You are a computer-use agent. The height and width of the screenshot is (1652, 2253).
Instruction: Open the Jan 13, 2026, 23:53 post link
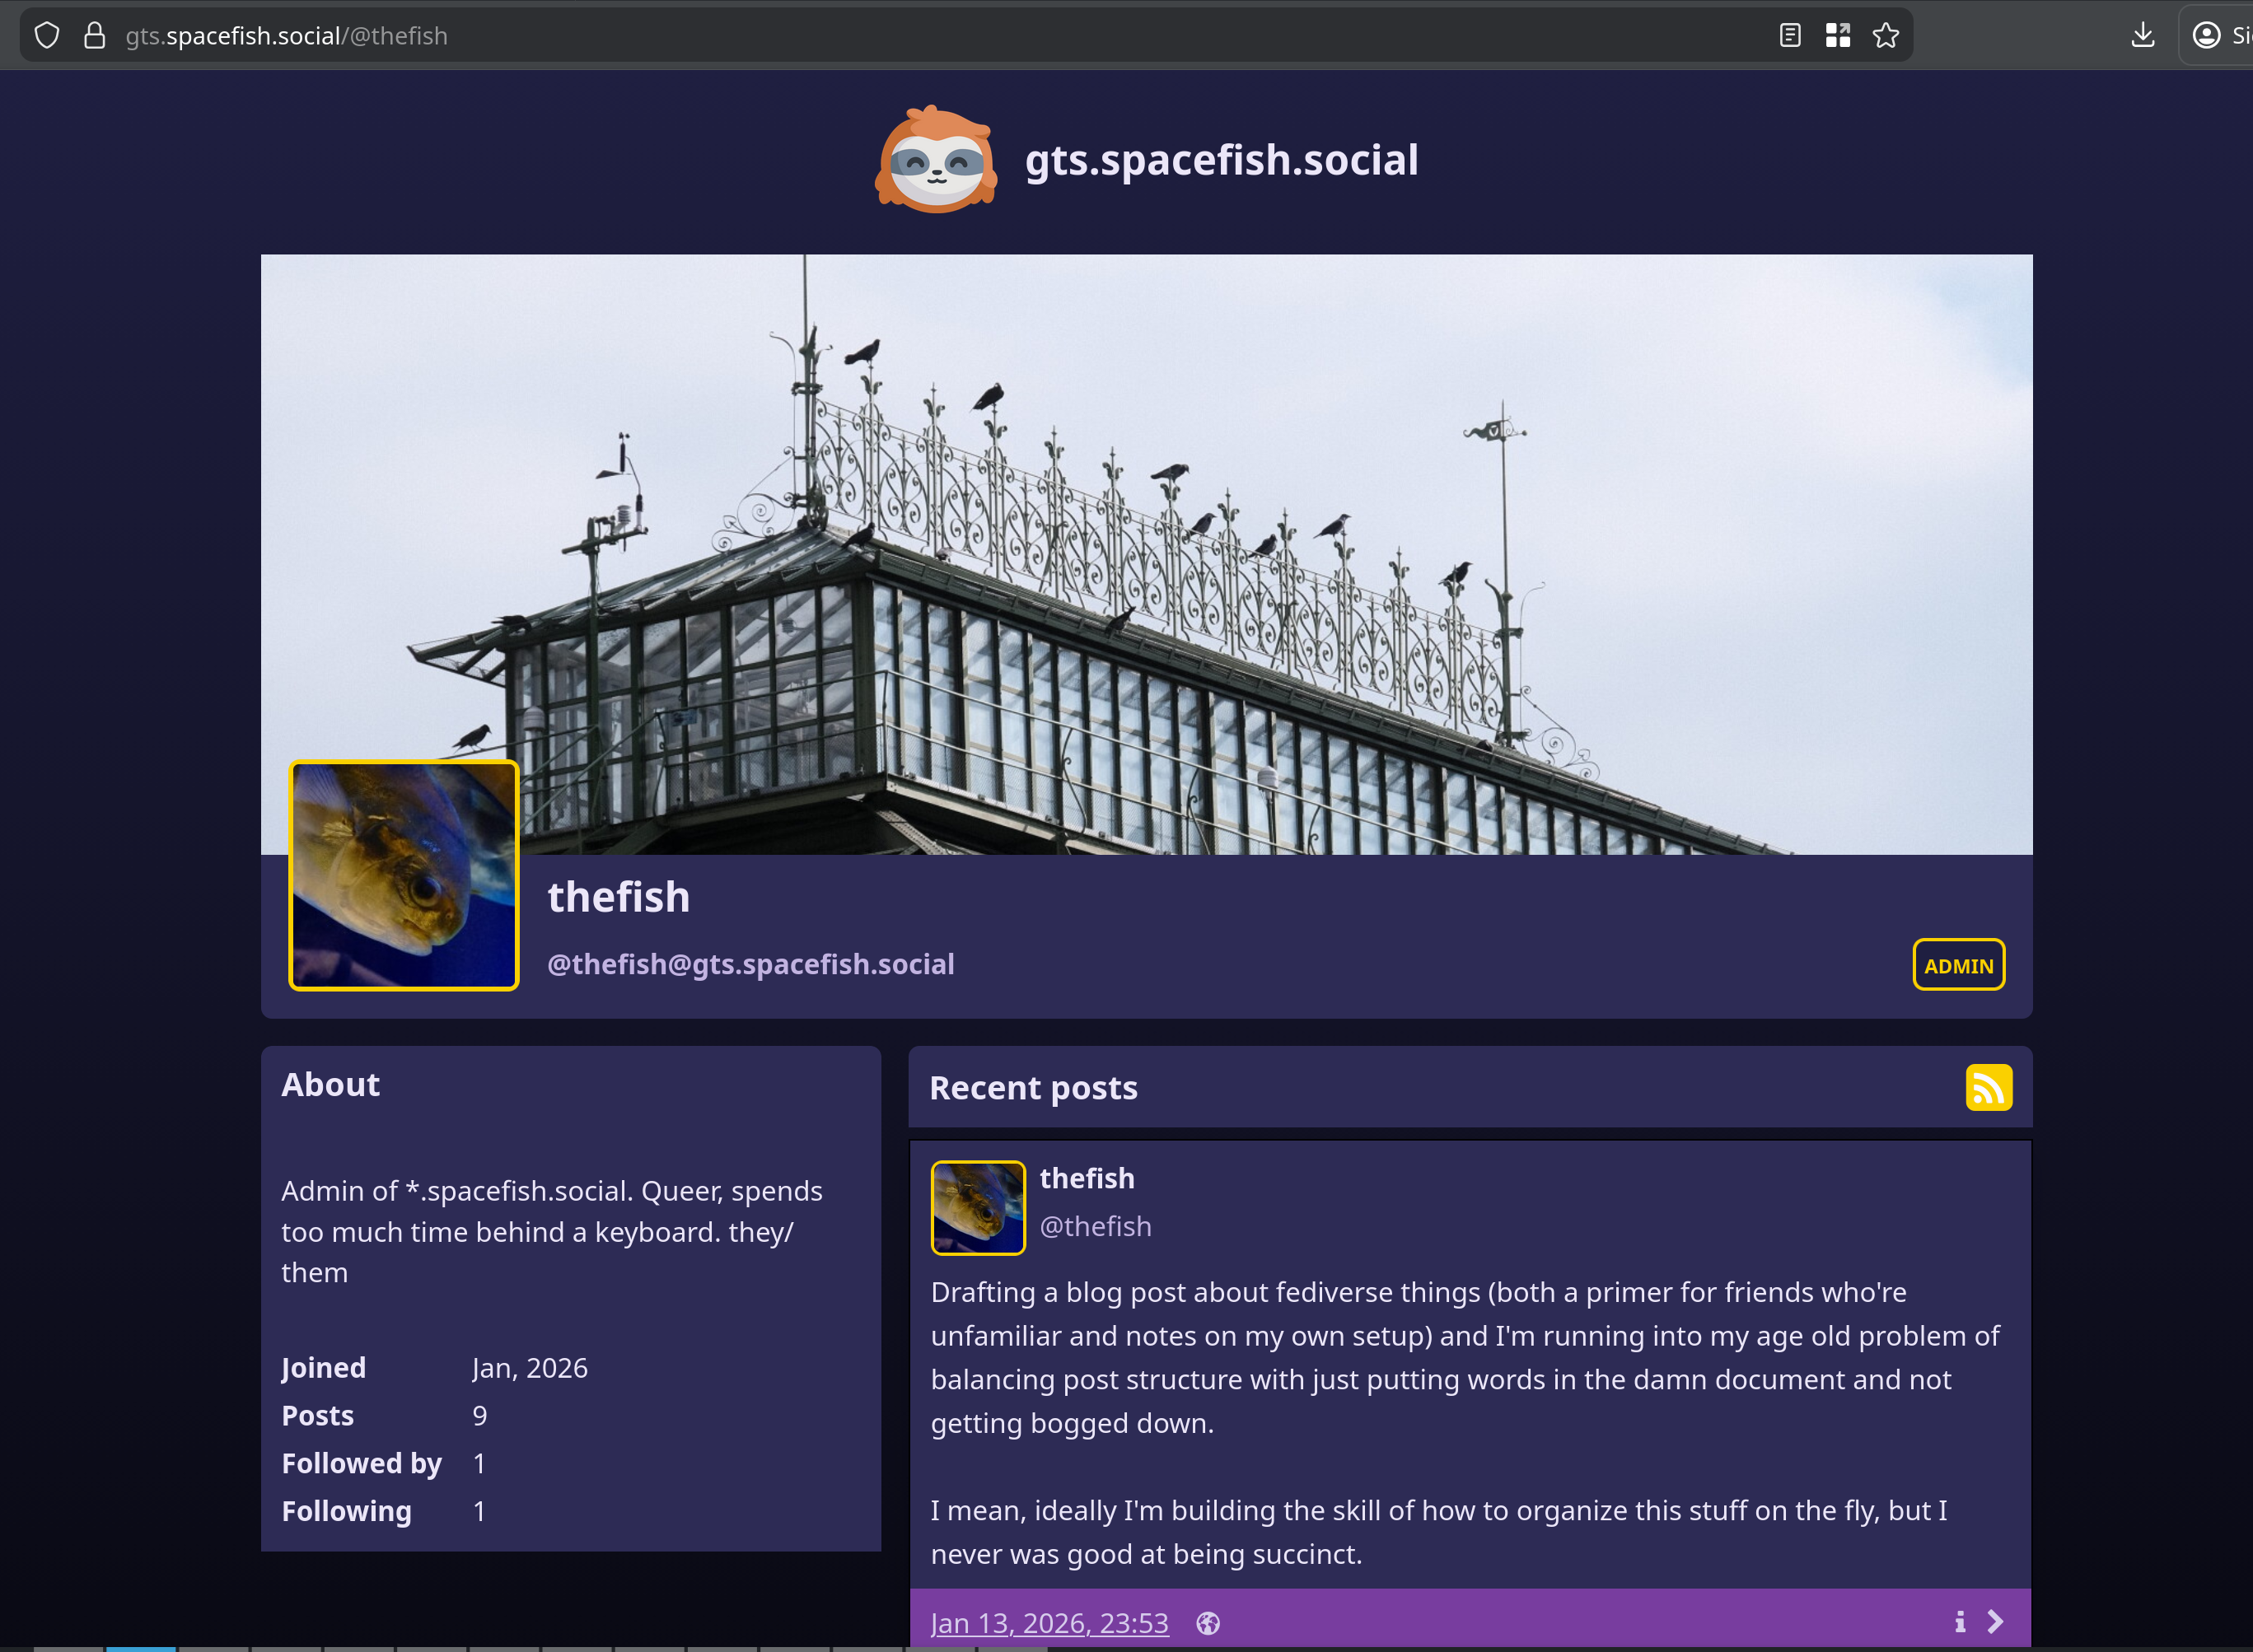[x=1049, y=1622]
